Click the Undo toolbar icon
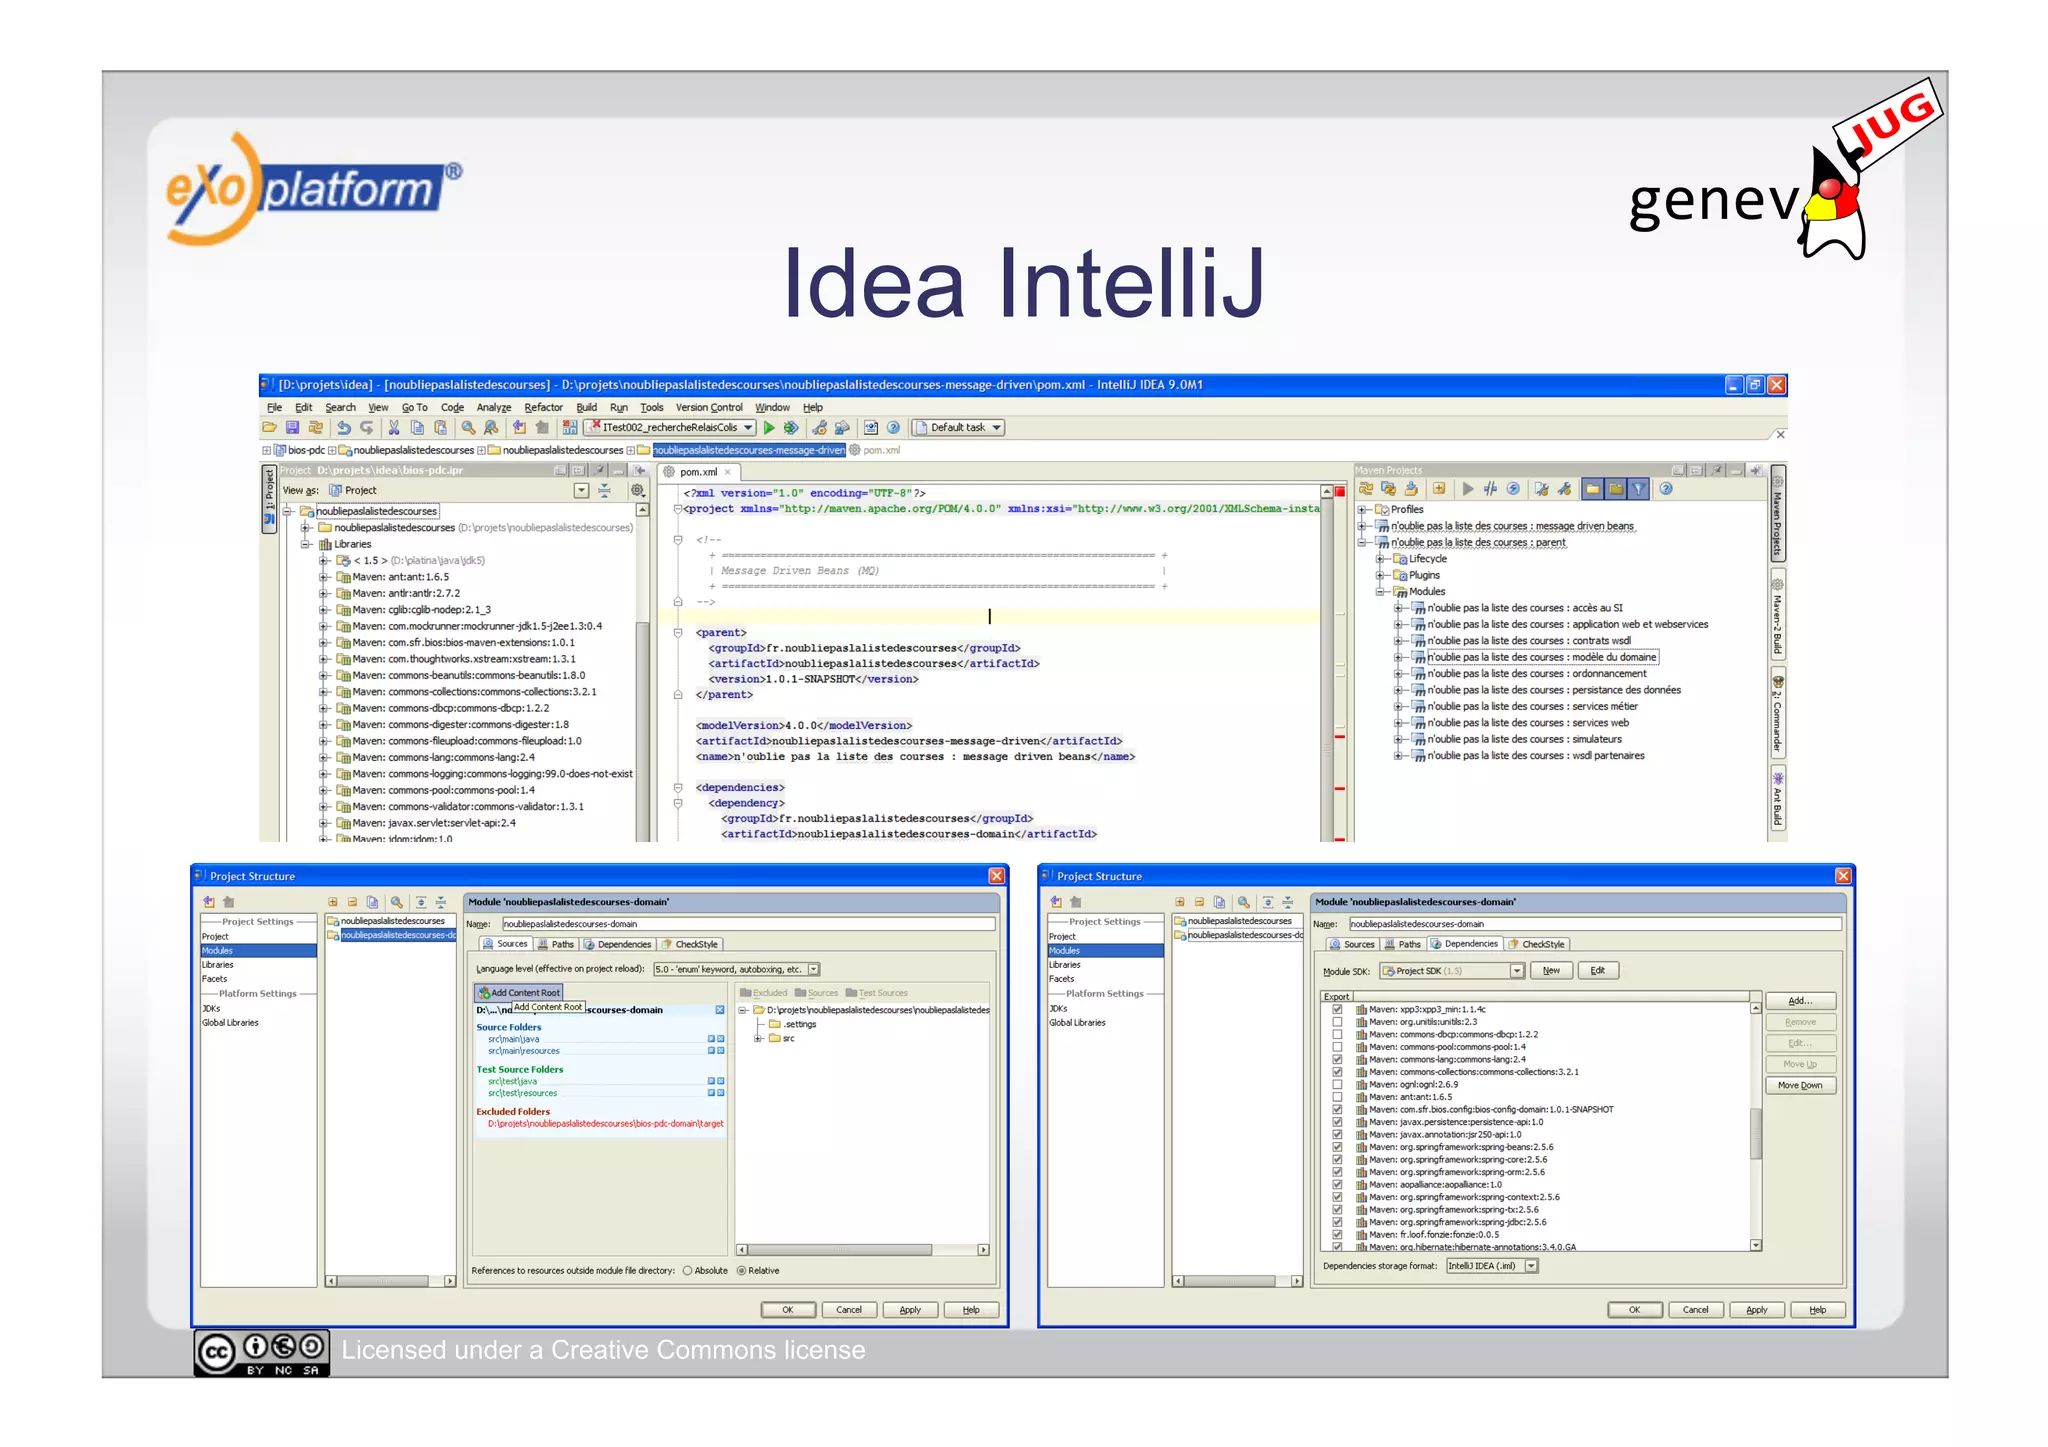 (x=343, y=428)
